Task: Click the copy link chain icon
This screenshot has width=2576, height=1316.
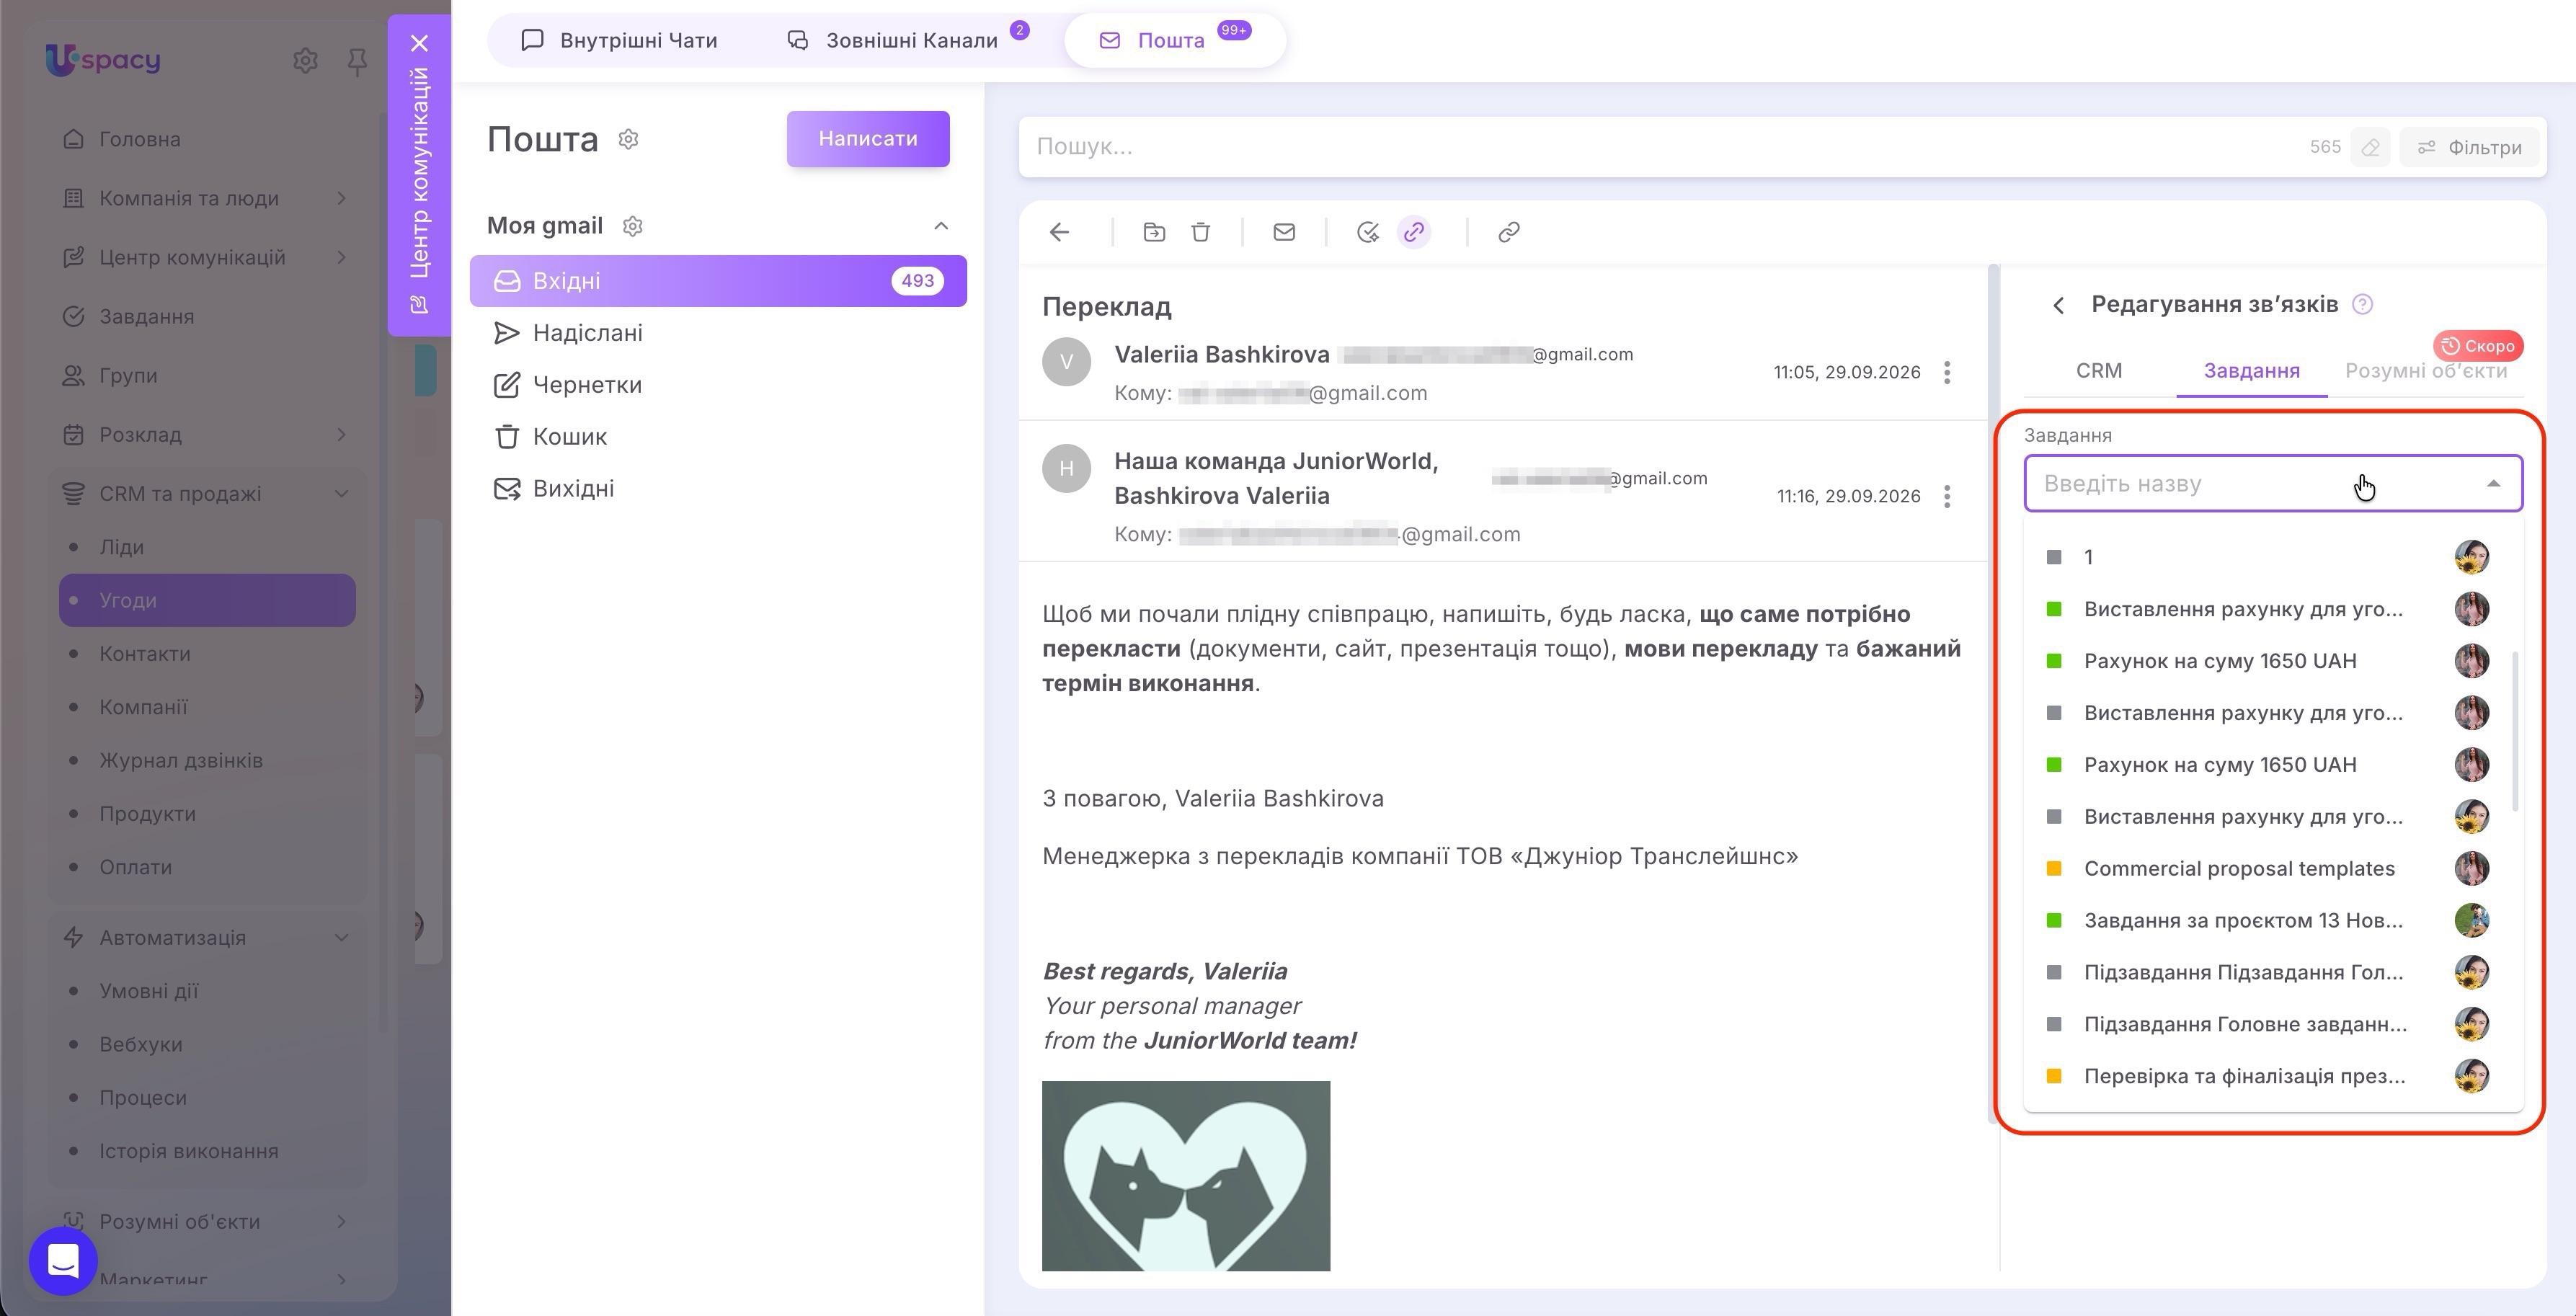Action: [1509, 232]
